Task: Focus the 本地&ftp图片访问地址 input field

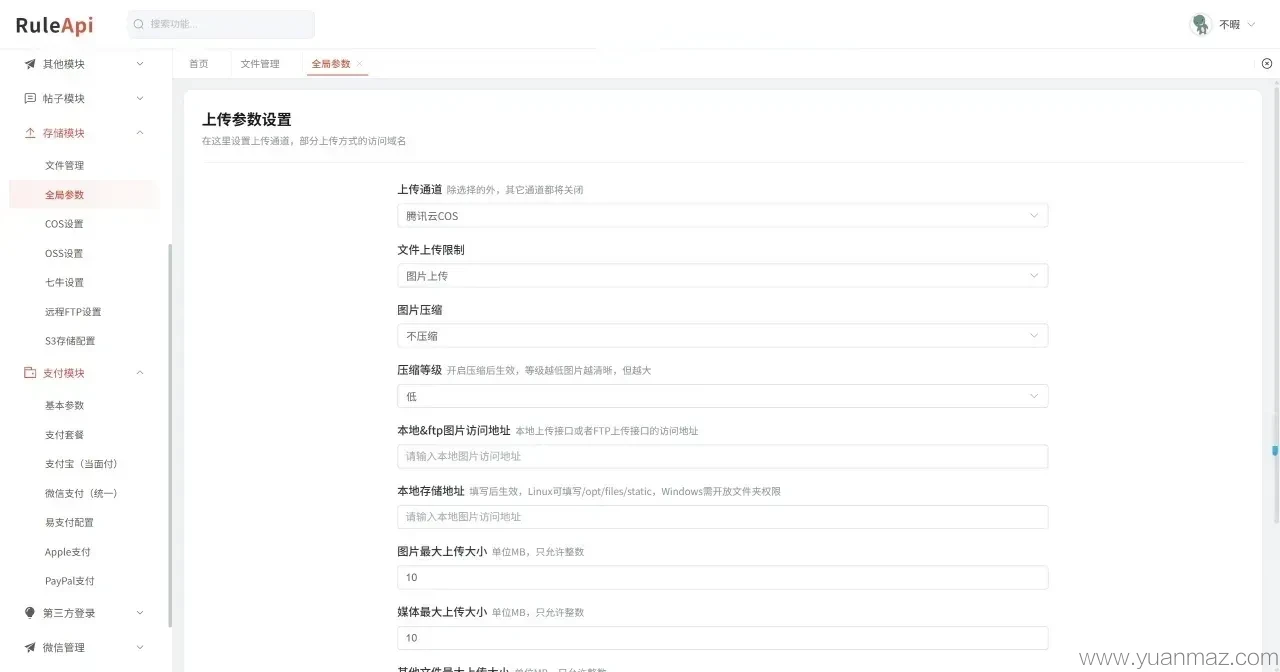Action: tap(722, 456)
